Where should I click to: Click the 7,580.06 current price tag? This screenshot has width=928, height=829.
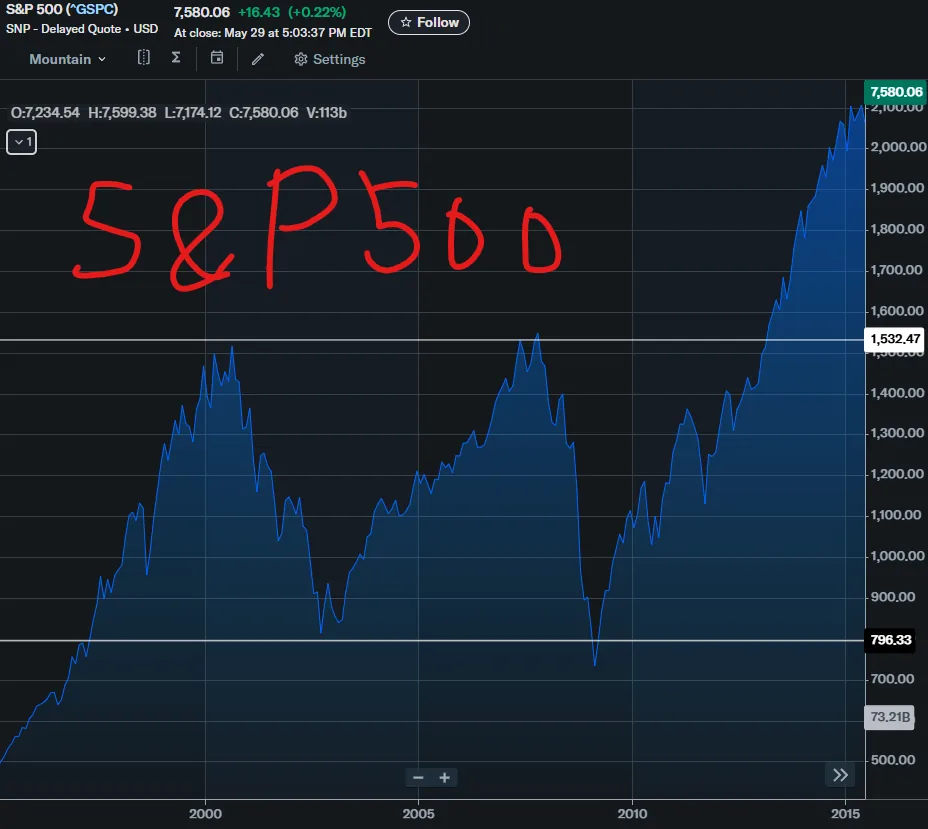pyautogui.click(x=896, y=92)
